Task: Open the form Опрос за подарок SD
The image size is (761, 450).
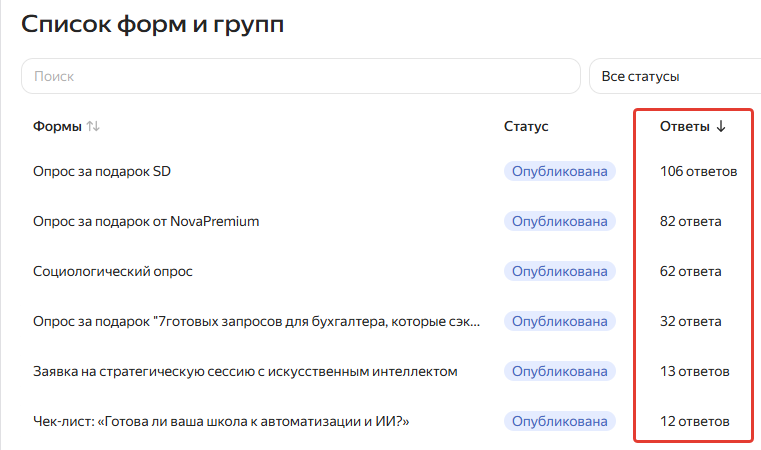Action: coord(102,171)
